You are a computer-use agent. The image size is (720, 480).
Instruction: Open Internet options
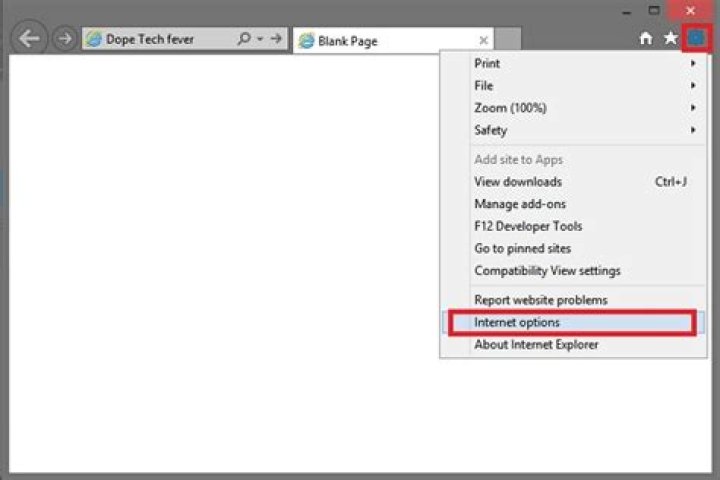573,322
